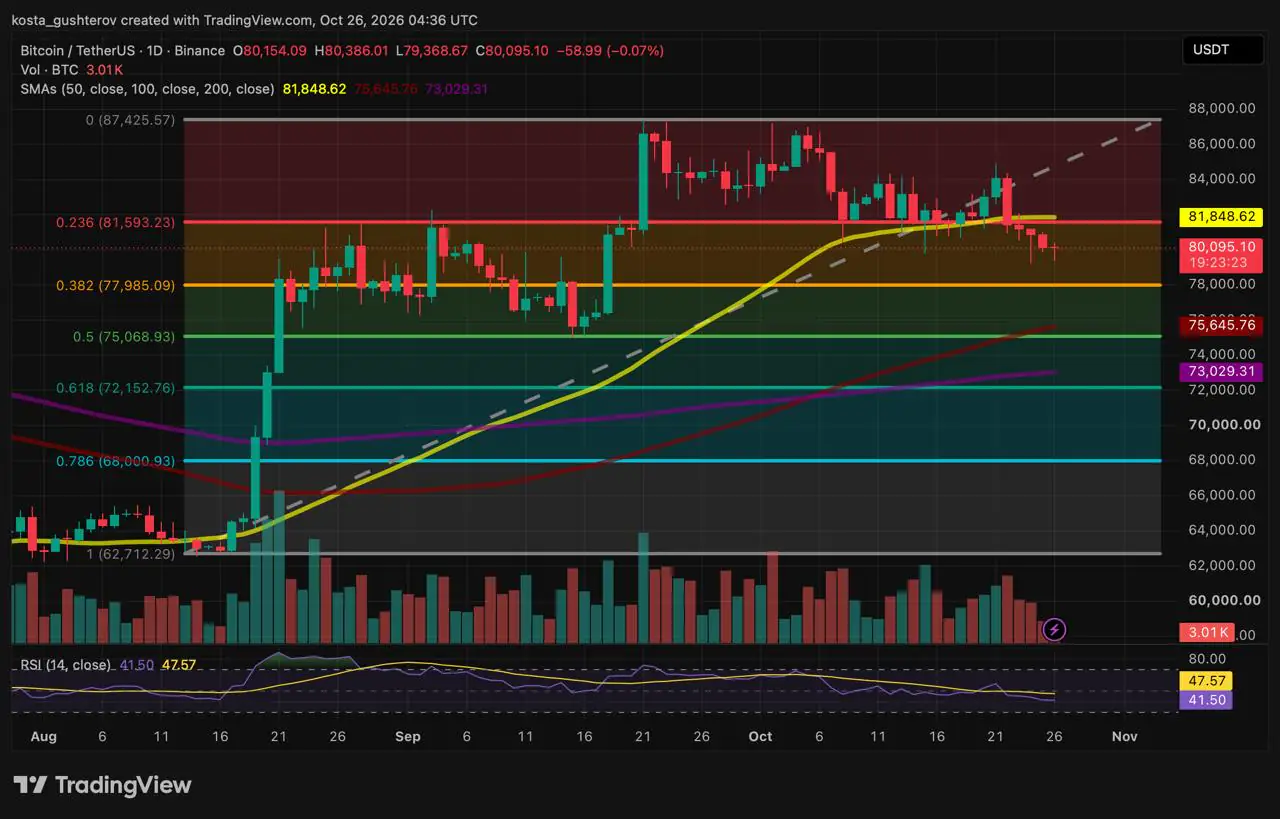Screen dimensions: 1280x819
Task: Select the RSI (14, close) legend
Action: [x=64, y=664]
